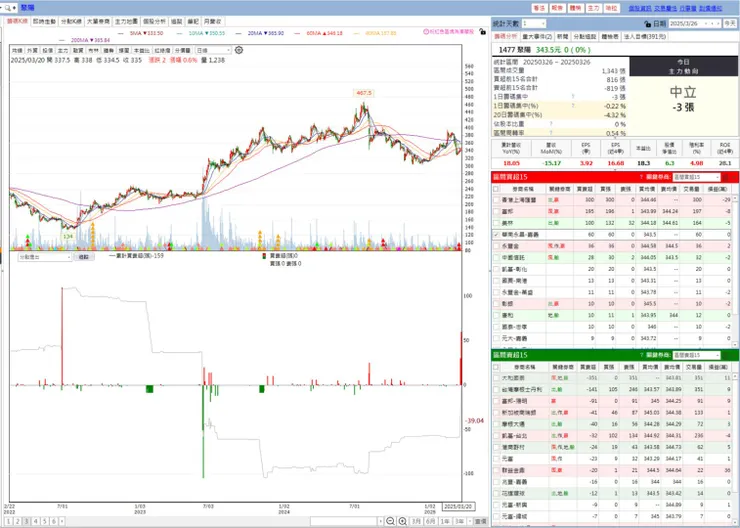Select 紅綠燈 button on chart toolbar

click(x=162, y=50)
